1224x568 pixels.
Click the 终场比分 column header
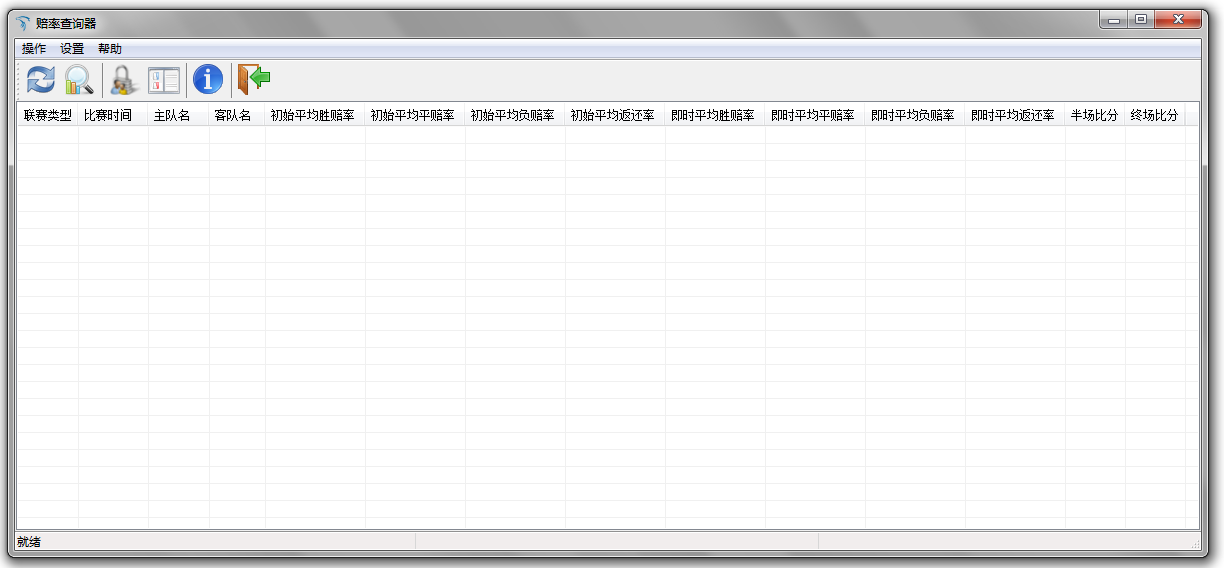[x=1155, y=115]
